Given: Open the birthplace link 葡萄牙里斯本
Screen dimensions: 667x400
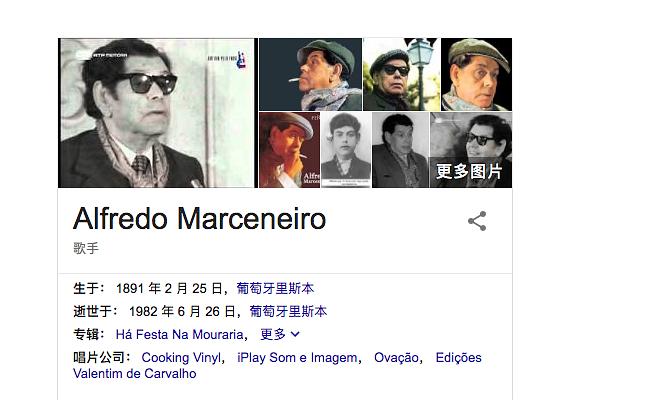Looking at the screenshot, I should 275,289.
